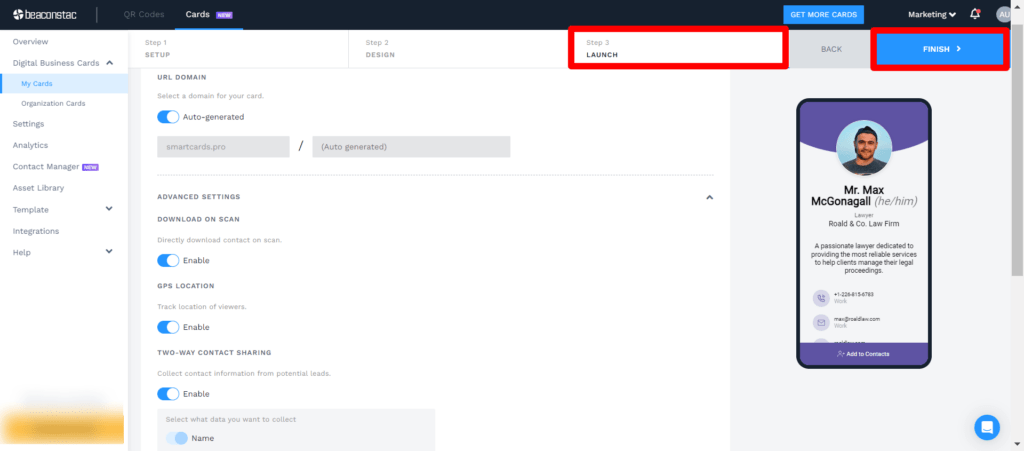This screenshot has height=451, width=1024.
Task: Switch to the Cards tab
Action: click(x=209, y=14)
